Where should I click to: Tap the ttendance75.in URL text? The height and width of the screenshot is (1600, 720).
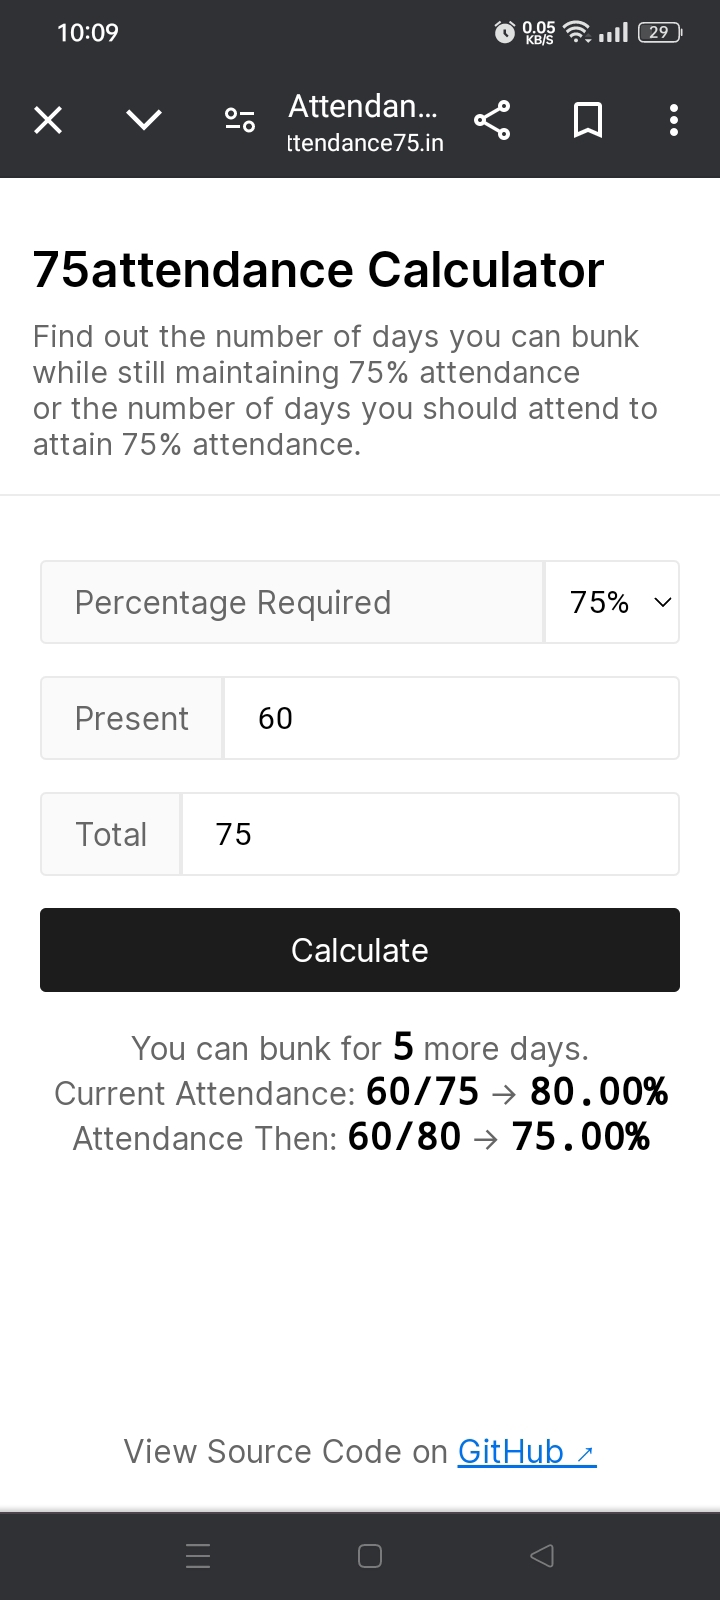click(365, 143)
